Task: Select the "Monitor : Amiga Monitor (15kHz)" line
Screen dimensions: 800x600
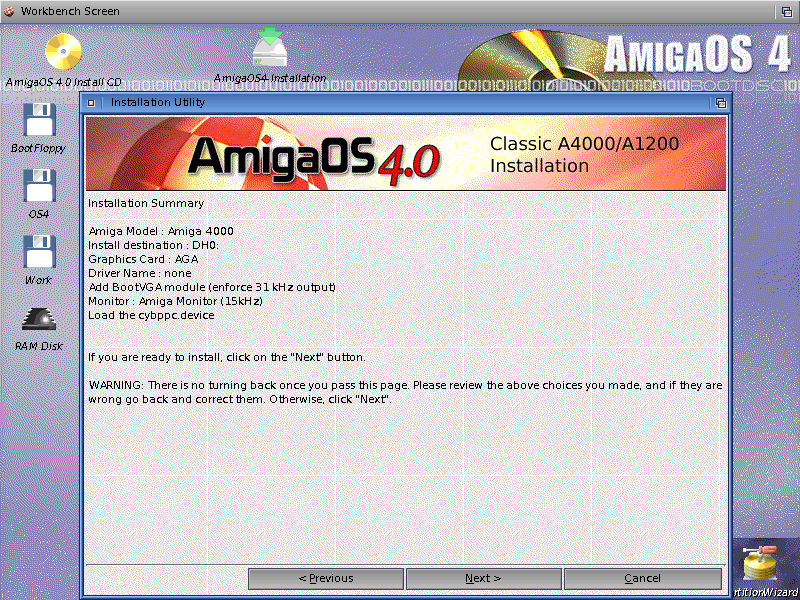Action: pos(175,302)
